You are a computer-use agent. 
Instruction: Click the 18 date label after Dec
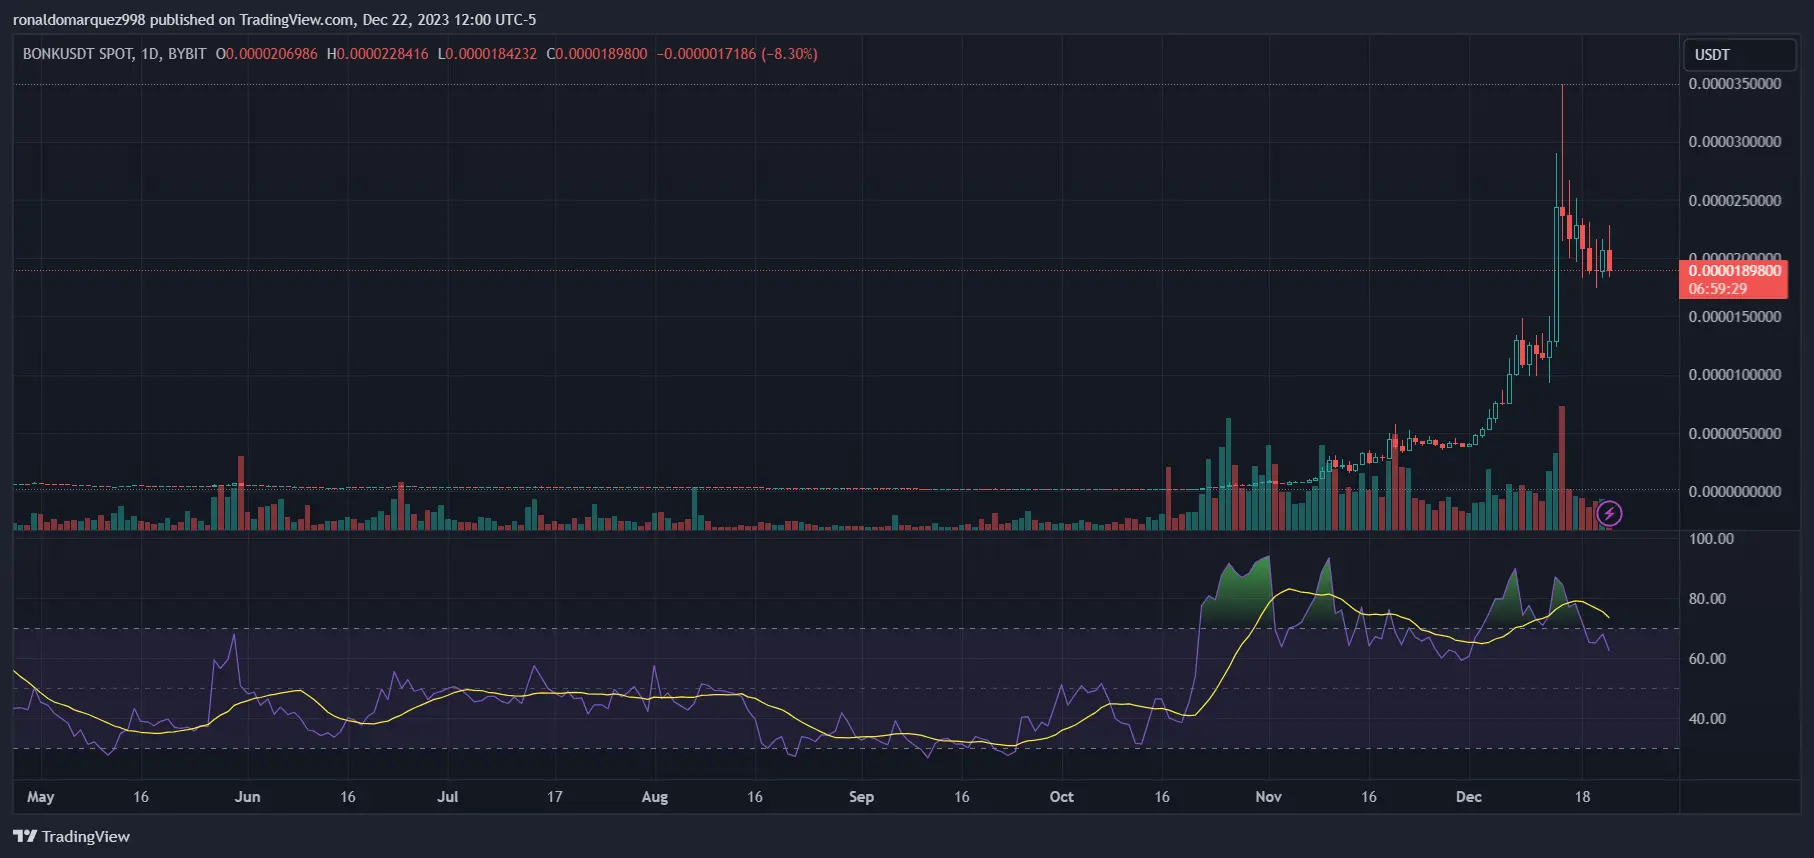[x=1582, y=797]
